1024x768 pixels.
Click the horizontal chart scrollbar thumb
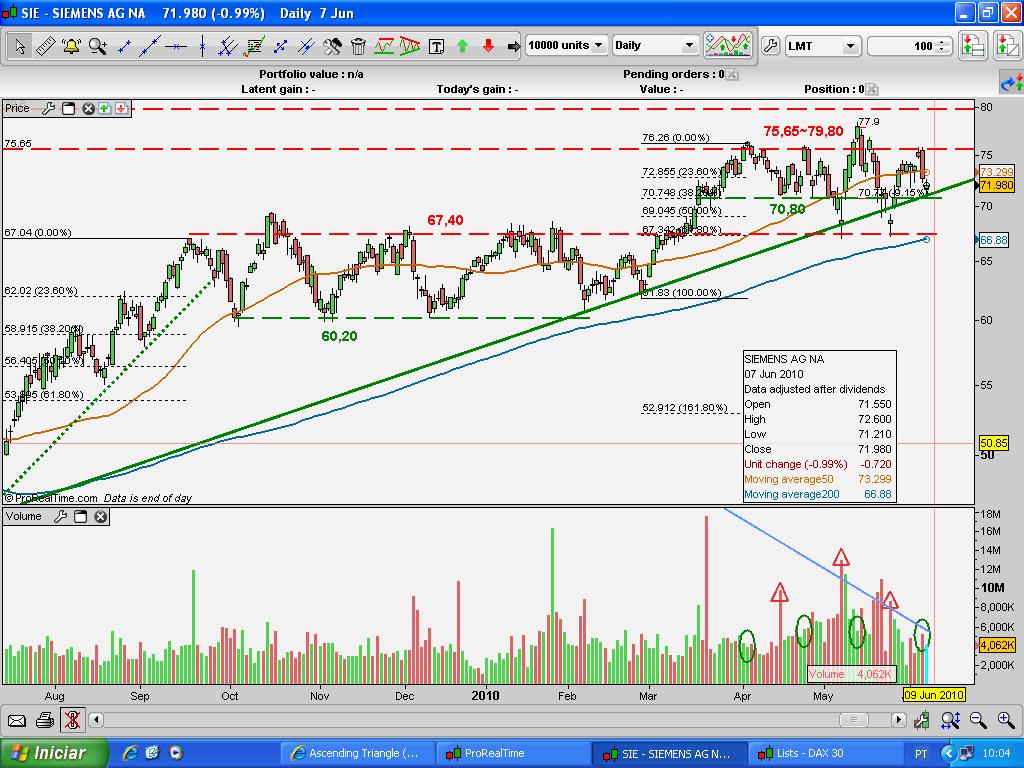coord(853,720)
